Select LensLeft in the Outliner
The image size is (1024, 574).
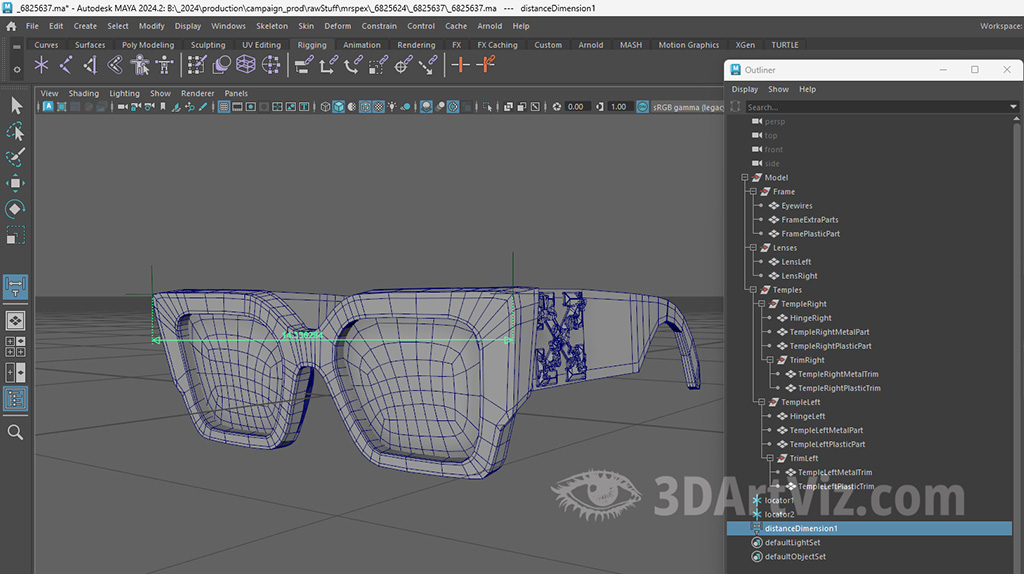pyautogui.click(x=796, y=262)
